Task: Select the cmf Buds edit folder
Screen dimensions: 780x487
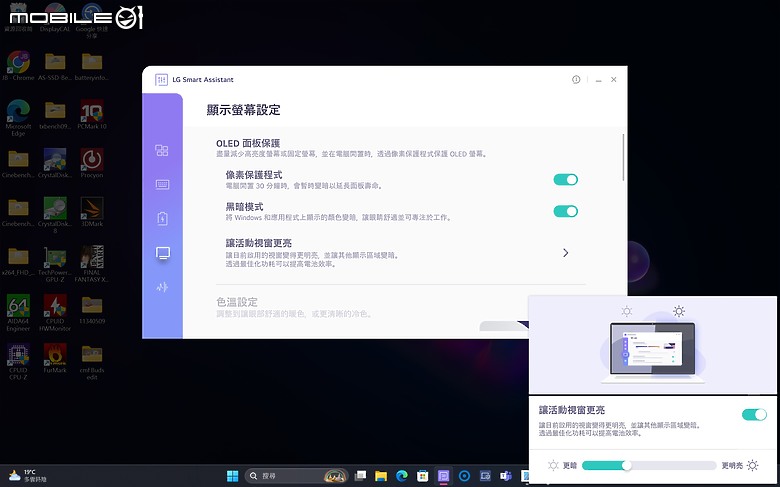Action: (x=92, y=362)
